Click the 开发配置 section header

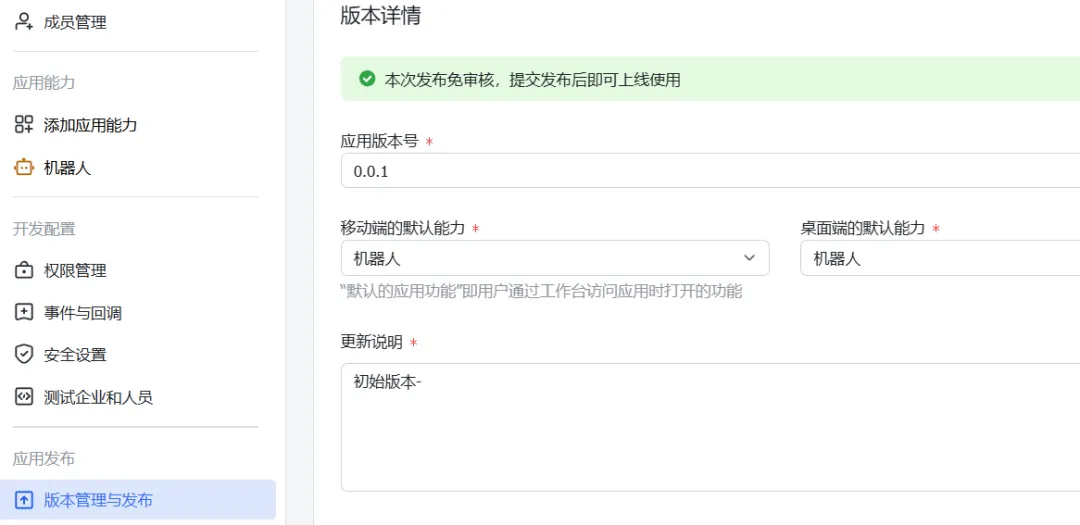(43, 229)
